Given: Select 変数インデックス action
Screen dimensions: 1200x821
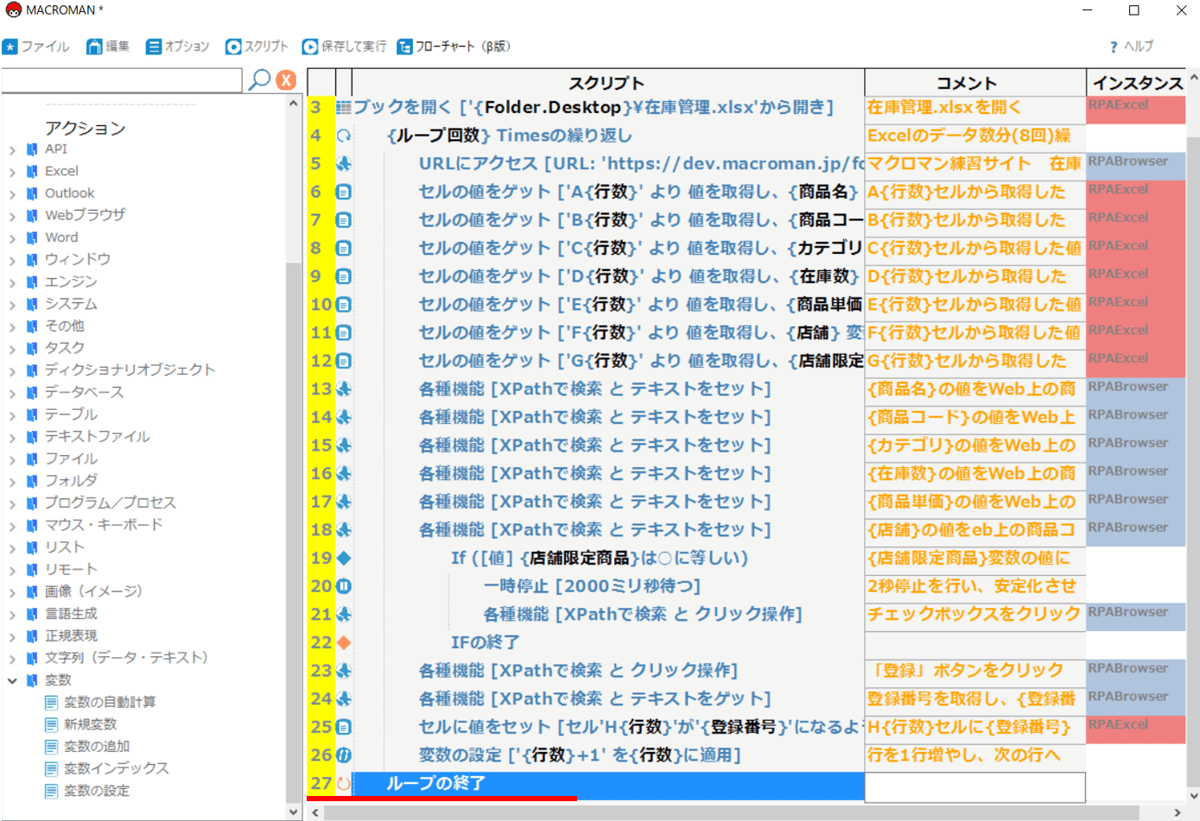Looking at the screenshot, I should (x=116, y=768).
